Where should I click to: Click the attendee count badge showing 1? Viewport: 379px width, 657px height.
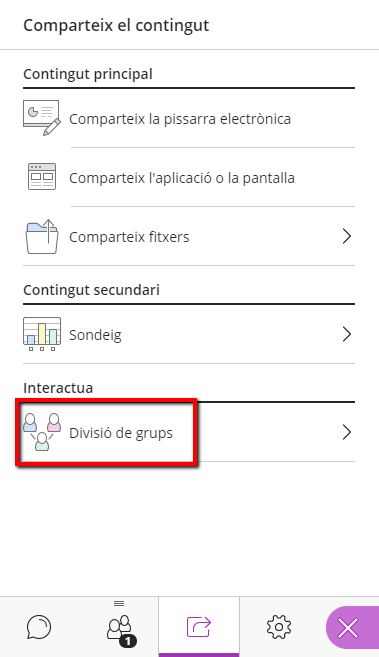[x=129, y=641]
